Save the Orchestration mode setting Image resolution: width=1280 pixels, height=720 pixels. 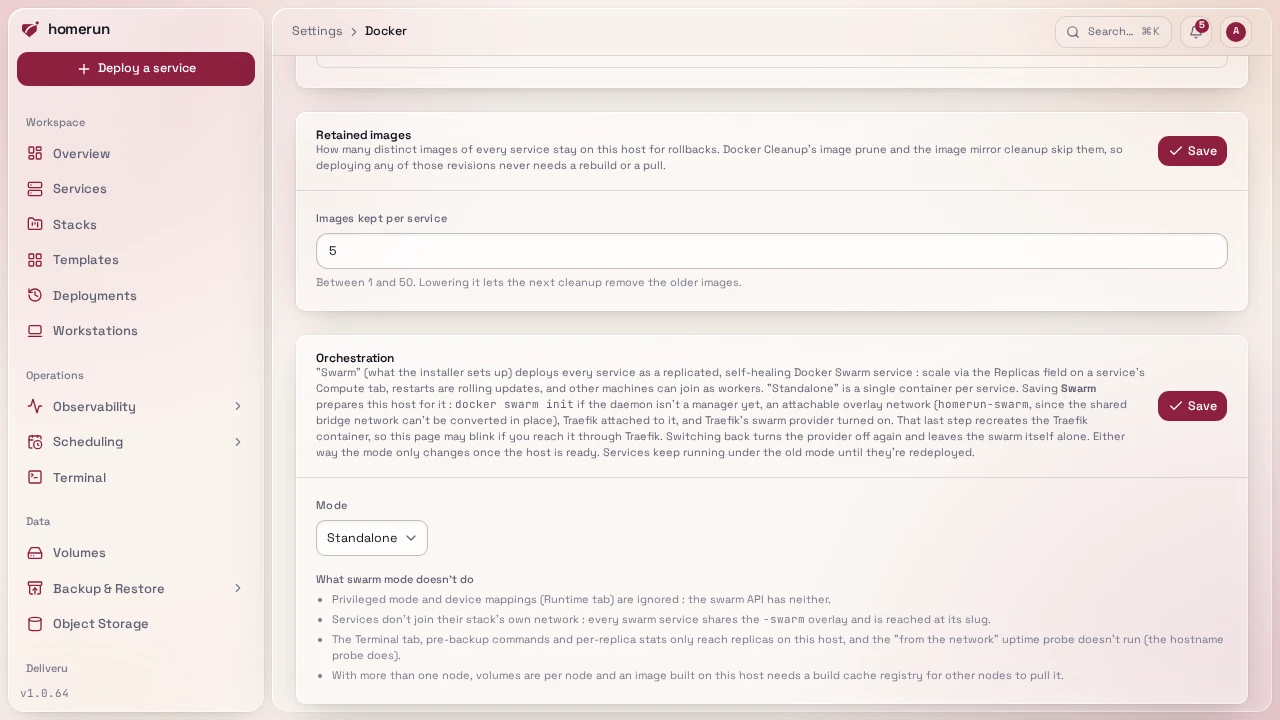tap(1192, 406)
